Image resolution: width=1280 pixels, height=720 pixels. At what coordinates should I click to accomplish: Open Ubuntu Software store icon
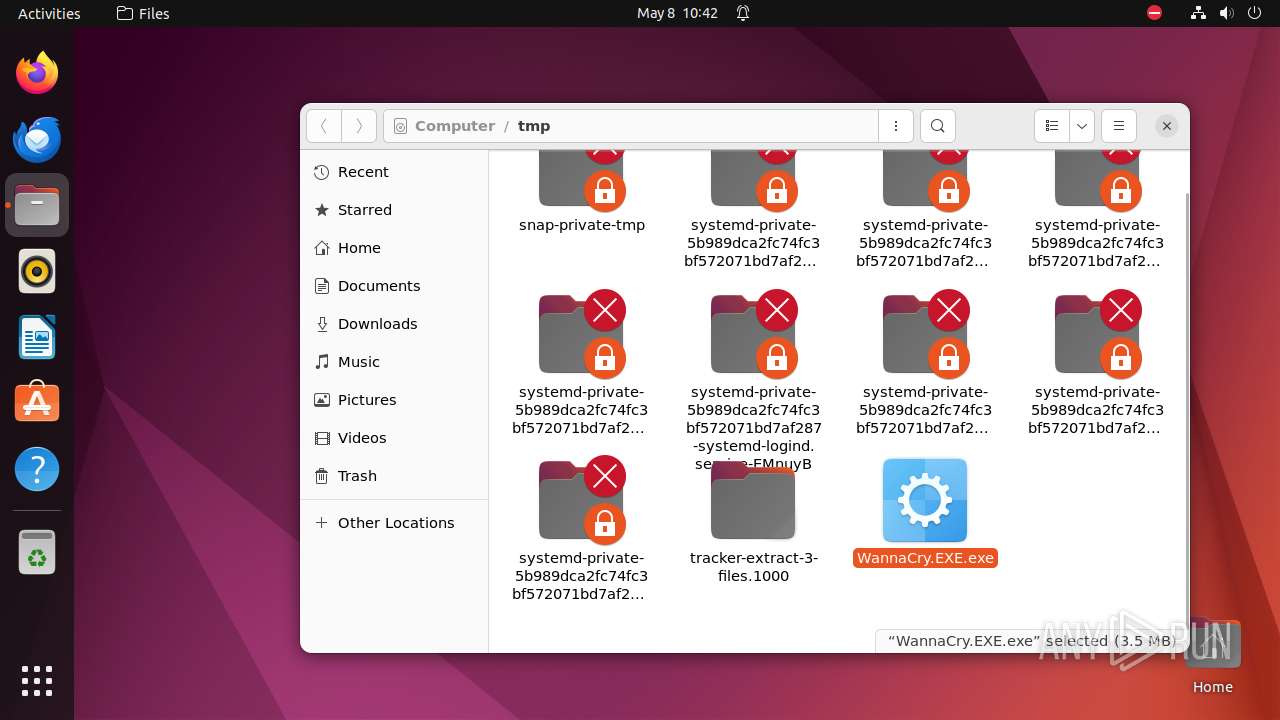coord(37,403)
